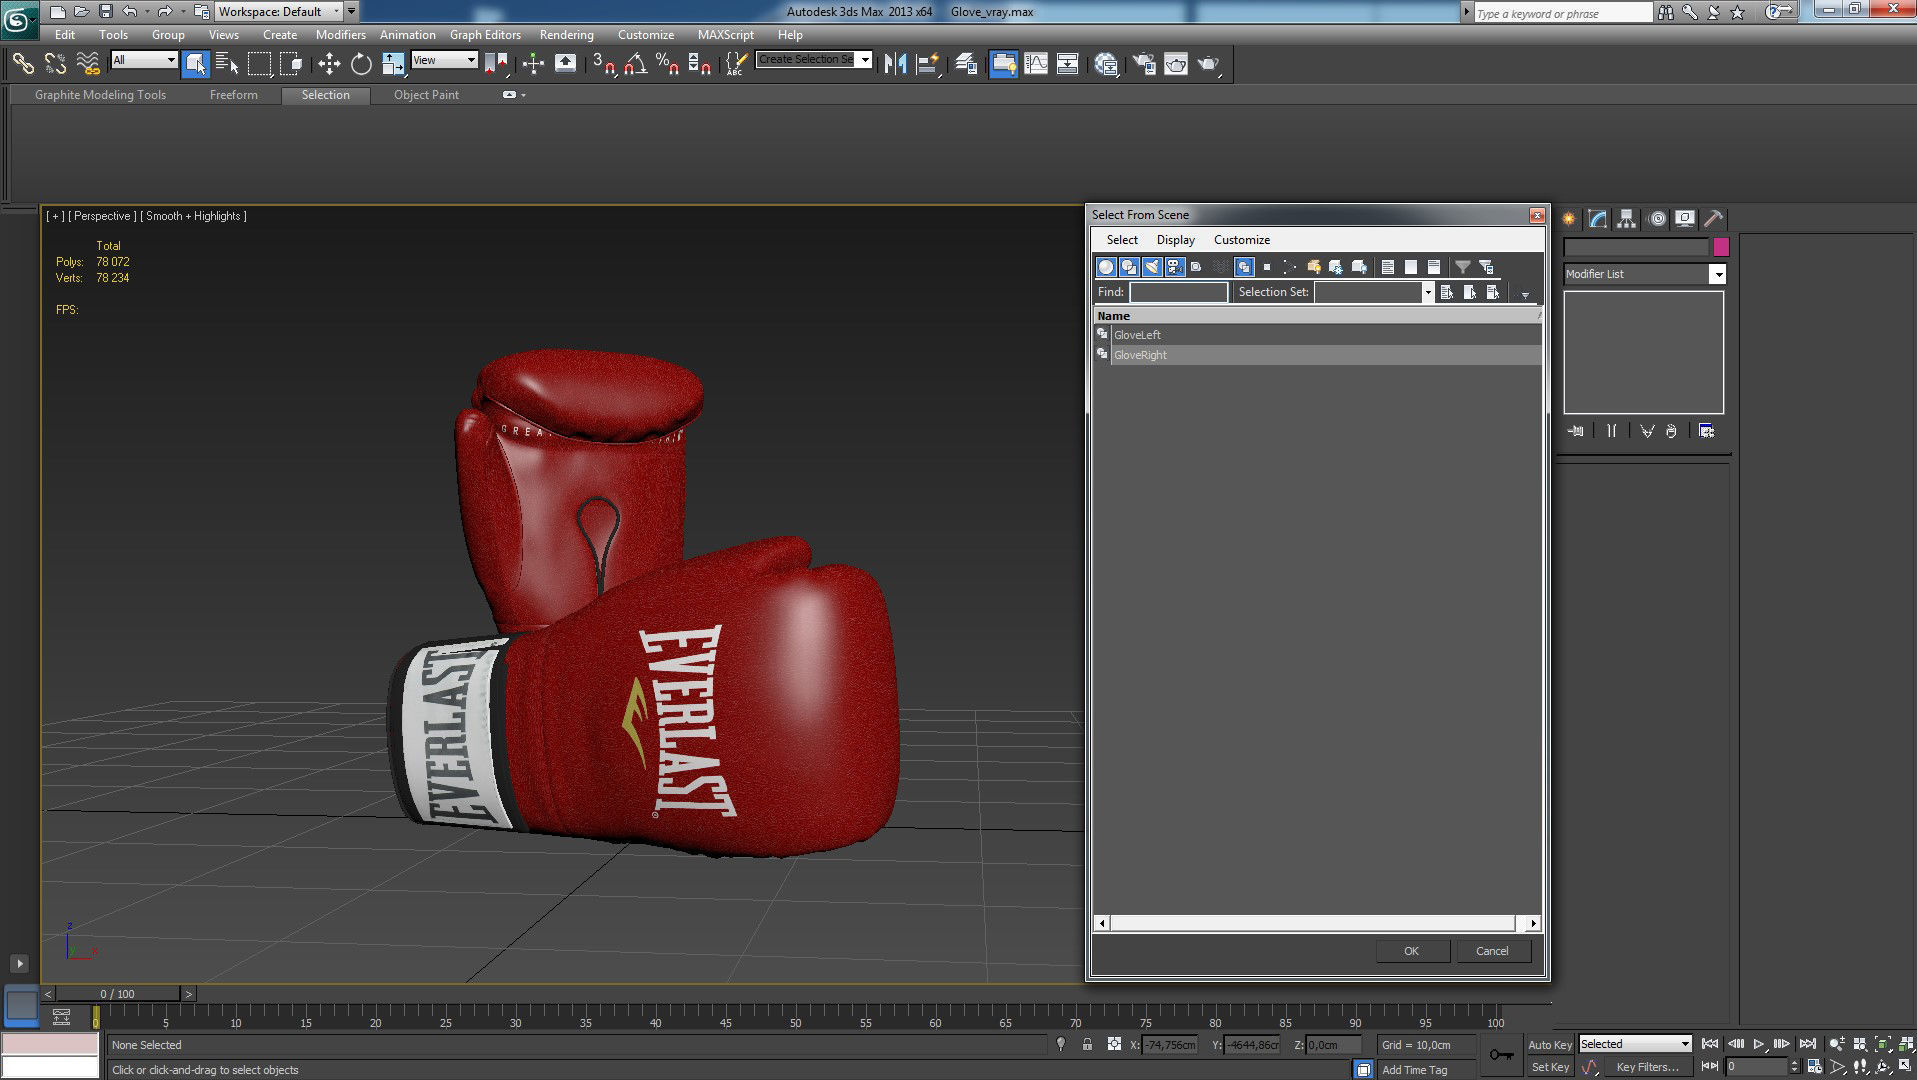This screenshot has width=1917, height=1080.
Task: Click the magenta object color swatch
Action: (x=1721, y=247)
